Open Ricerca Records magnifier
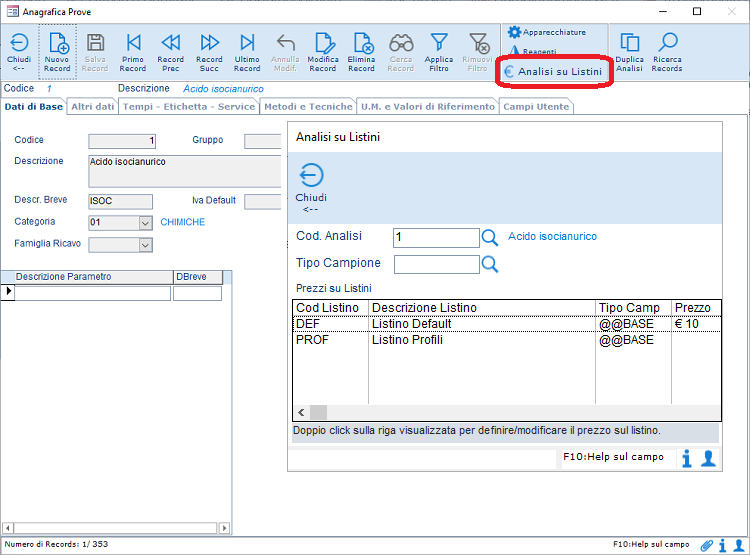 (667, 52)
